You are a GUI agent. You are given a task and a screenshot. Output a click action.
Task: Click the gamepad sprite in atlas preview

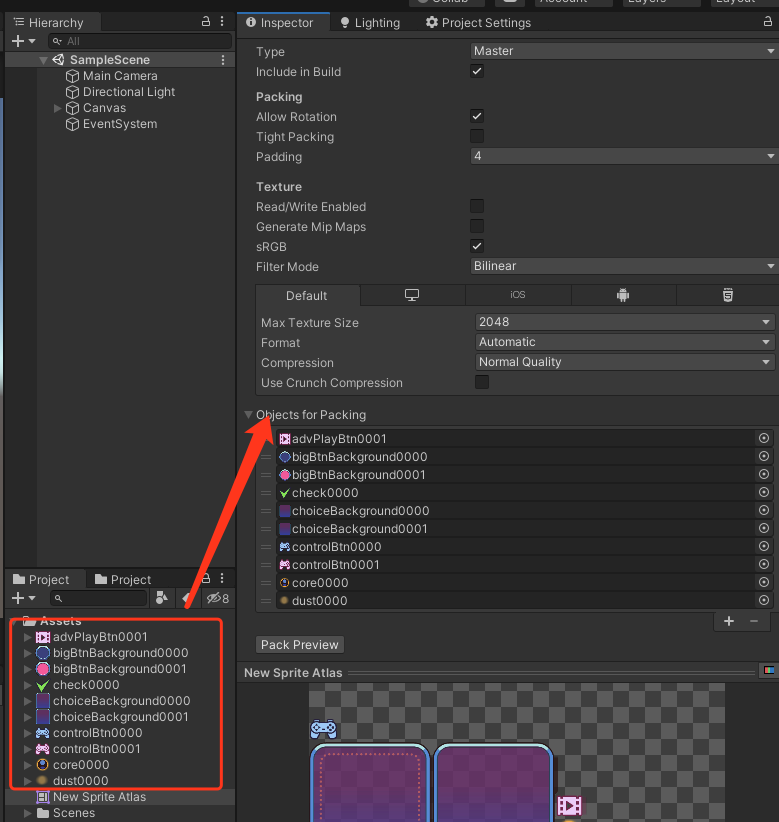323,729
